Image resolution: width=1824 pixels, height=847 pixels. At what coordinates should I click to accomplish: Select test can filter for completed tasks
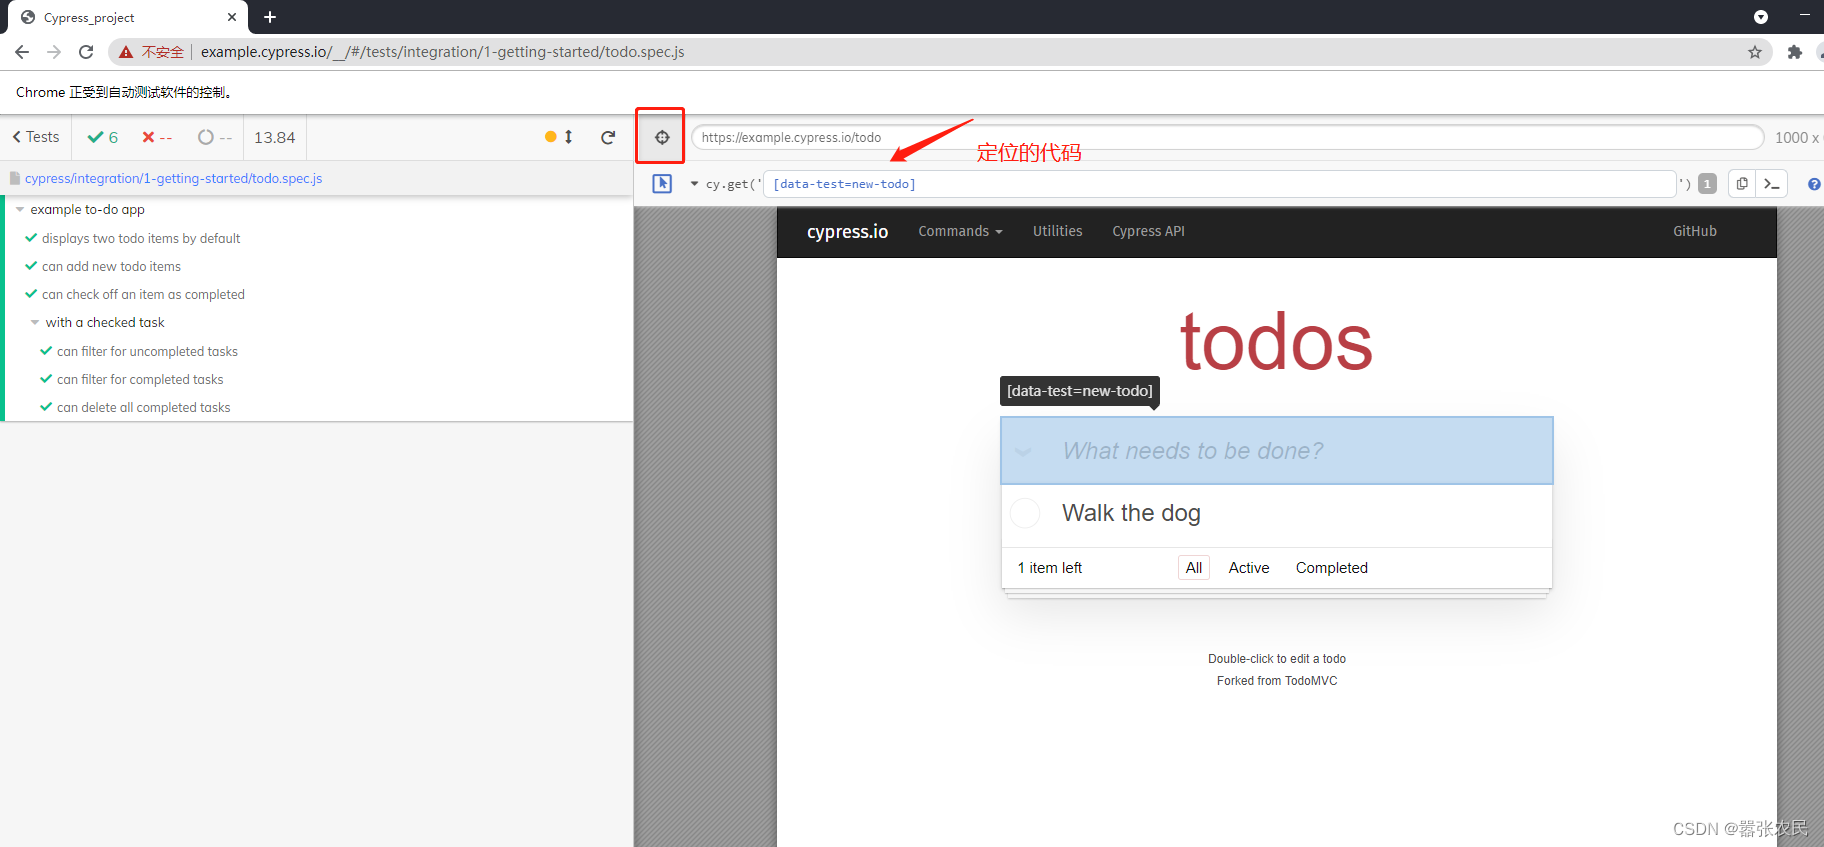(x=140, y=379)
